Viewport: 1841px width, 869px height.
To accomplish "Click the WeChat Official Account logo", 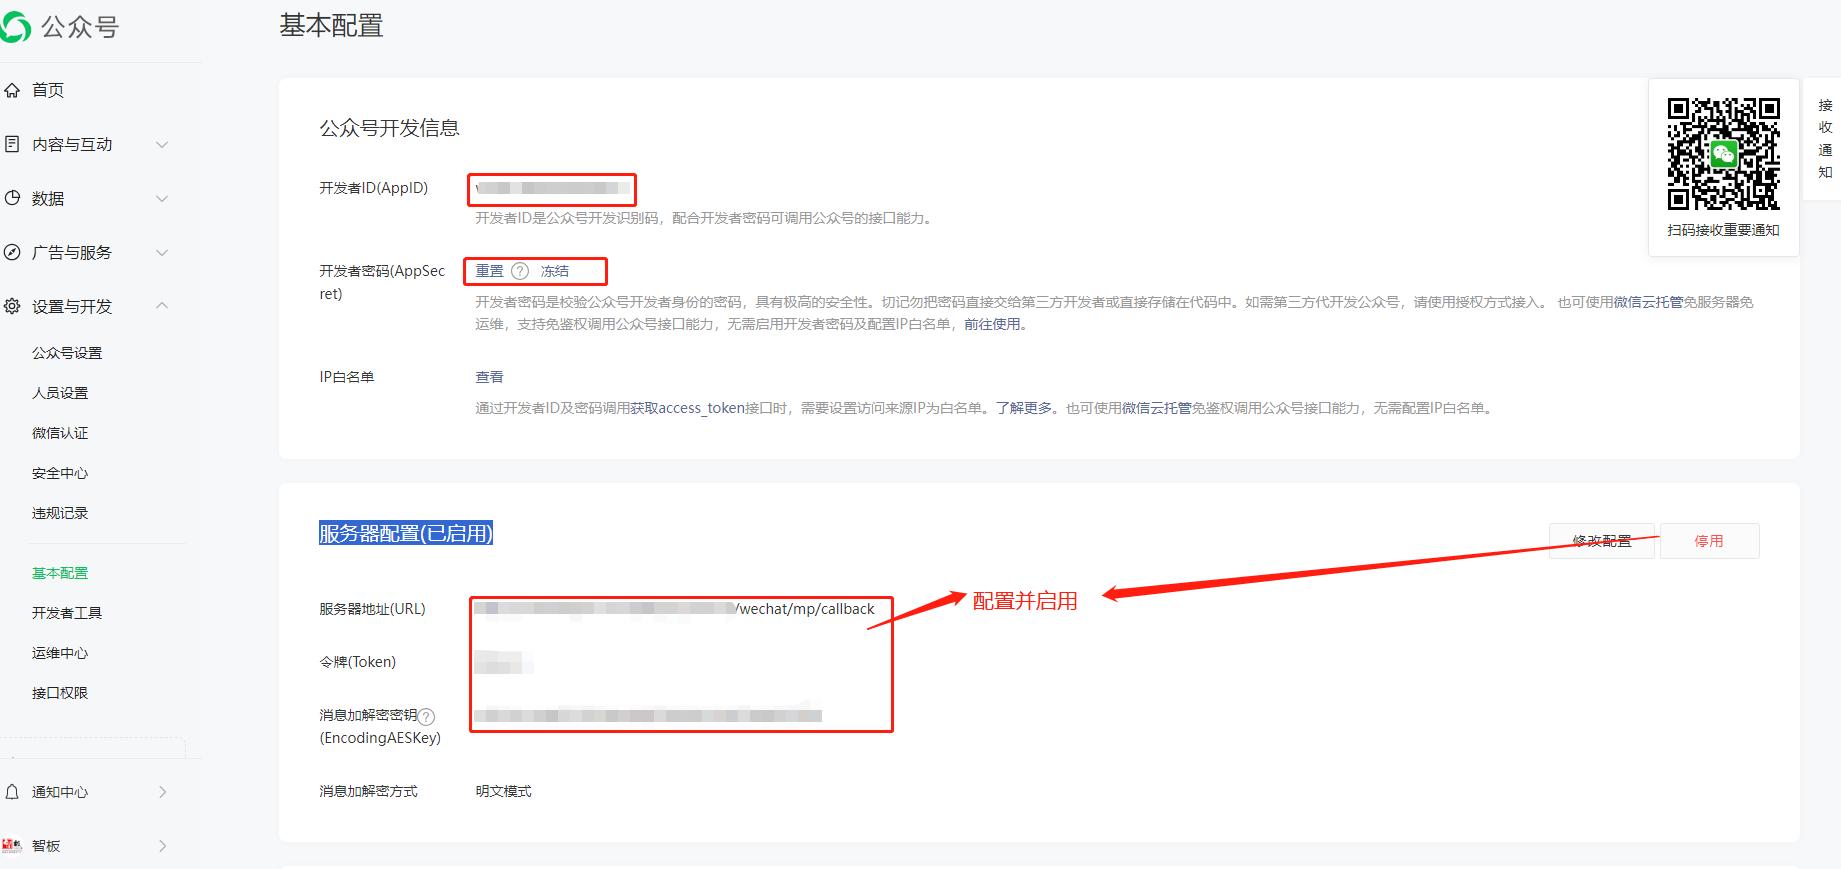I will 16,27.
